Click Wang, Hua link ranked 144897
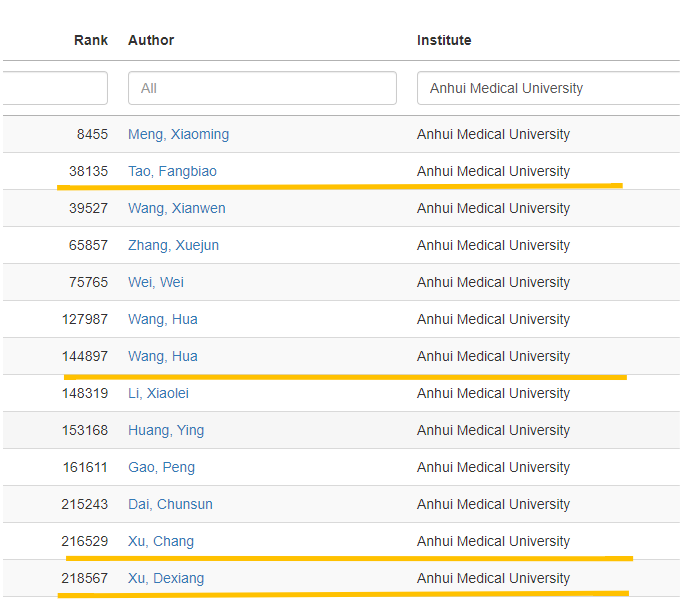Screen dimensions: 680x599 coord(162,356)
